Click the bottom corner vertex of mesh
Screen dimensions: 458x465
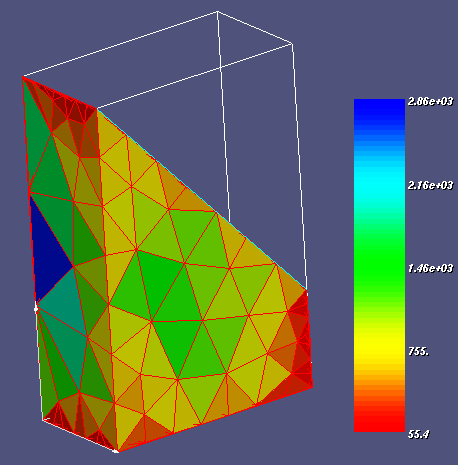pyautogui.click(x=116, y=451)
